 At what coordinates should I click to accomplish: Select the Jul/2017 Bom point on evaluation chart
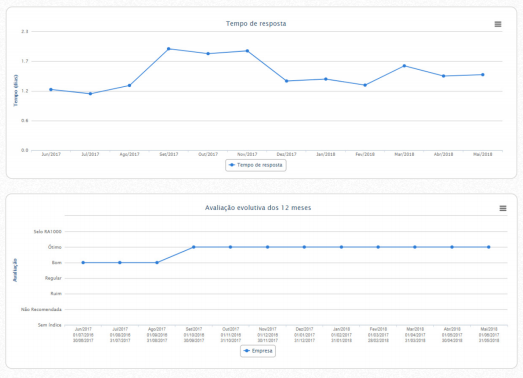[x=120, y=263]
